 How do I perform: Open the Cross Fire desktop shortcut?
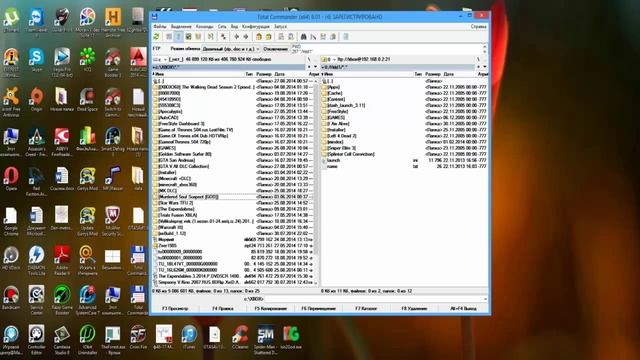click(138, 337)
